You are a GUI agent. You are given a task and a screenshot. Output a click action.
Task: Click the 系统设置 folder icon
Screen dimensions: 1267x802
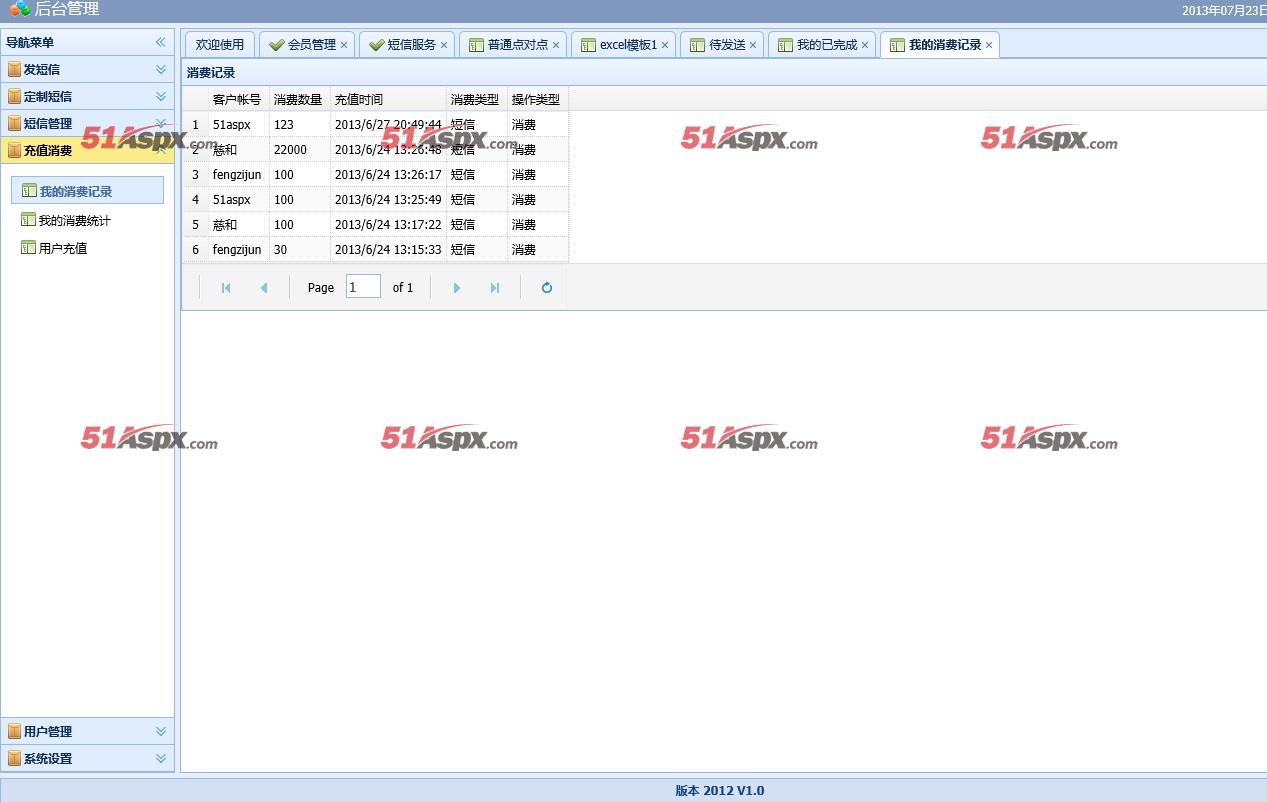(x=14, y=758)
